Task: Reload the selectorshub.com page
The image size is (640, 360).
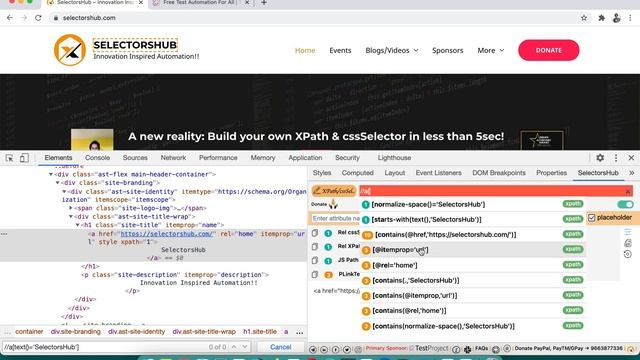Action: coord(38,18)
